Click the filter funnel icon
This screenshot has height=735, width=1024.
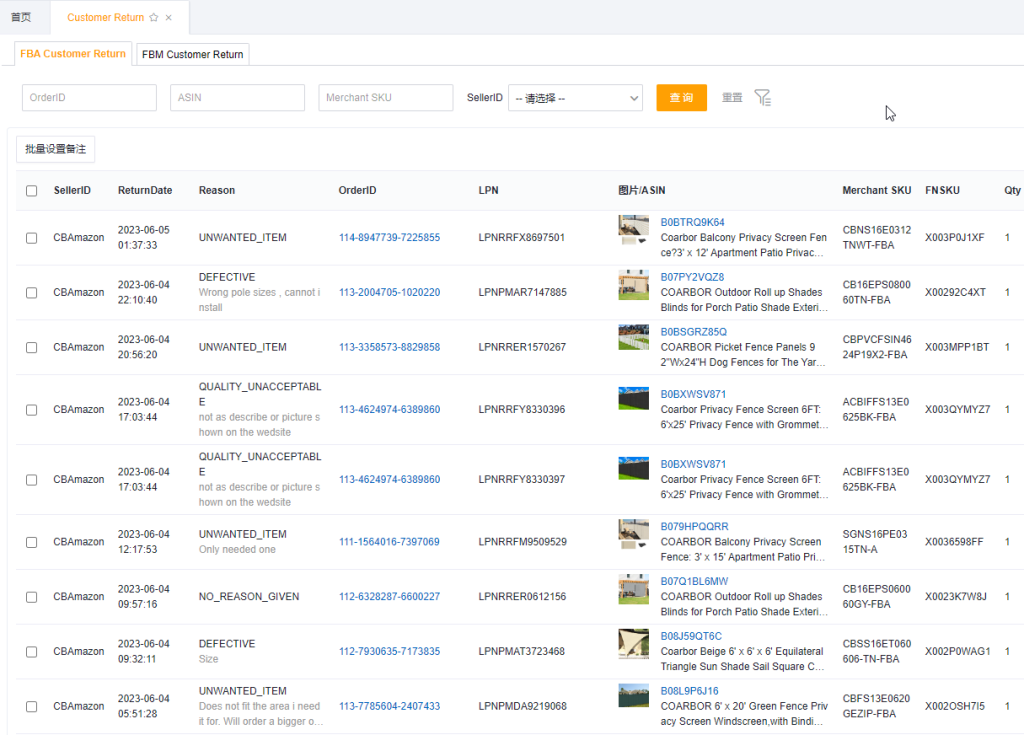click(x=762, y=97)
